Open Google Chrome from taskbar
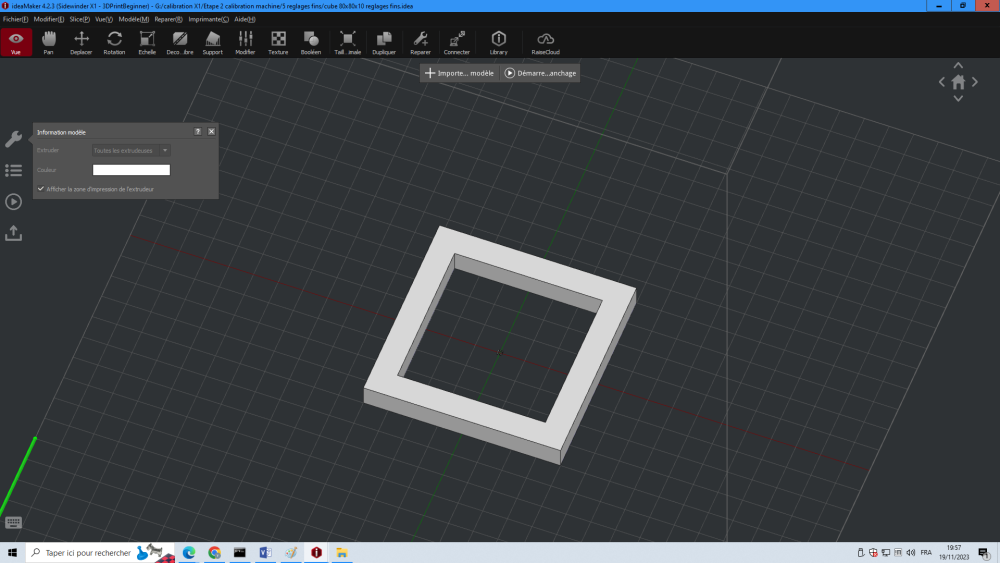The width and height of the screenshot is (1000, 563). (214, 553)
